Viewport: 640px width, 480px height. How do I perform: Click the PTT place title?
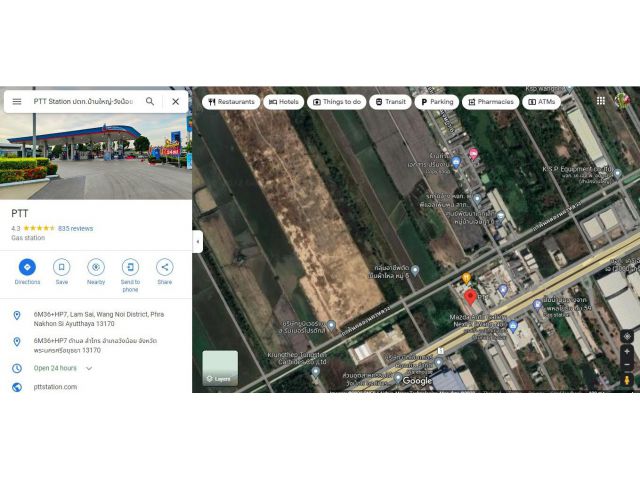pyautogui.click(x=20, y=213)
